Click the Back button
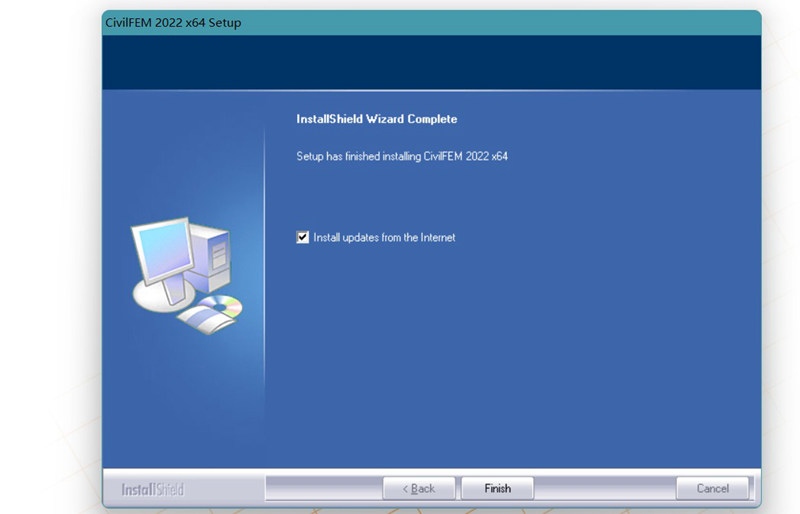Screen dimensions: 800x514 pos(419,488)
